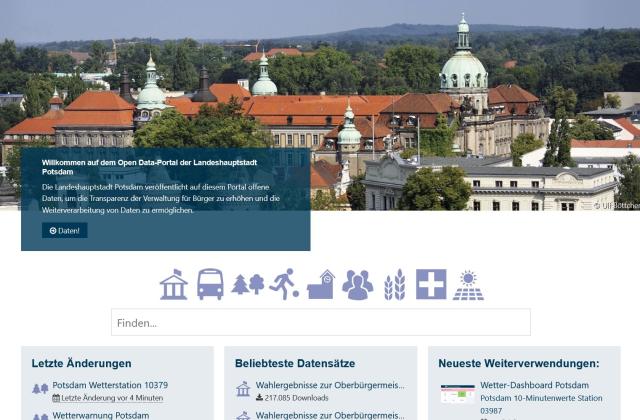Click the Wetter-Dashboard Potsdam thumbnail image

tap(458, 394)
